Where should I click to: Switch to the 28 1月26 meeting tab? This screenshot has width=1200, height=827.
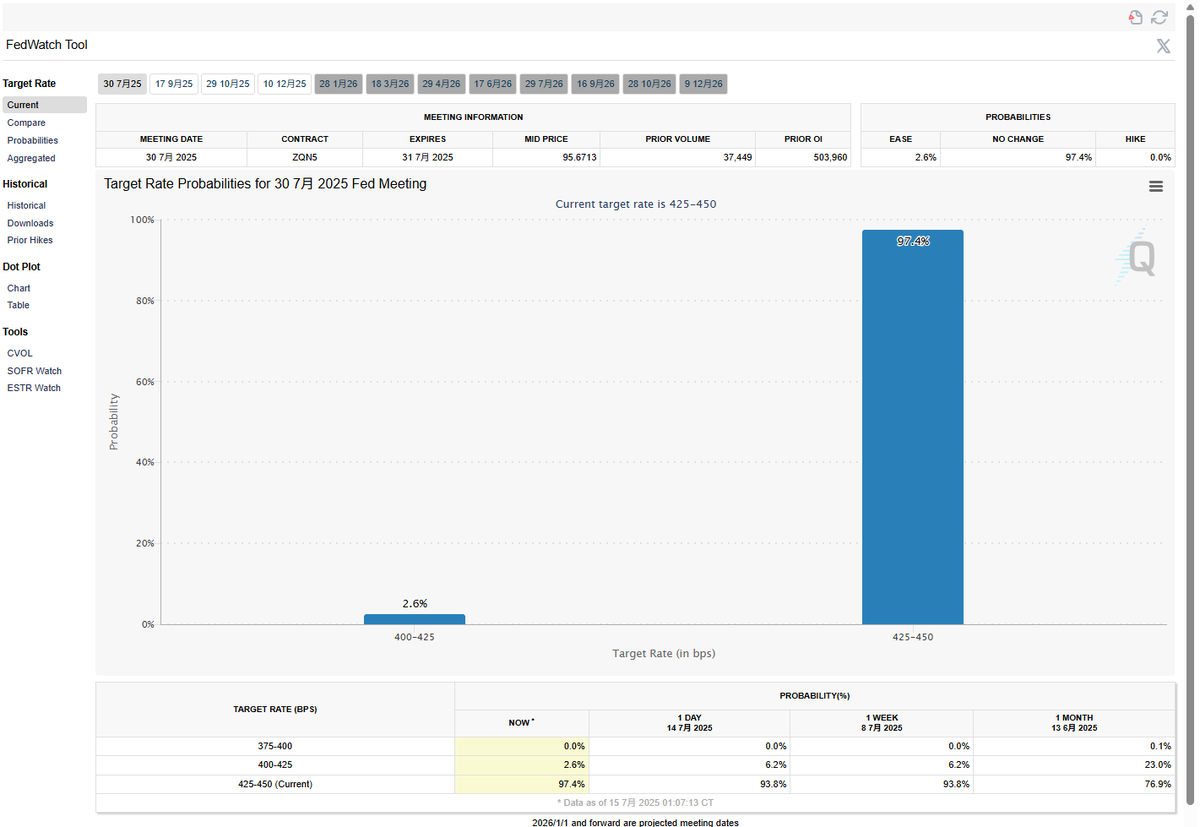coord(339,84)
